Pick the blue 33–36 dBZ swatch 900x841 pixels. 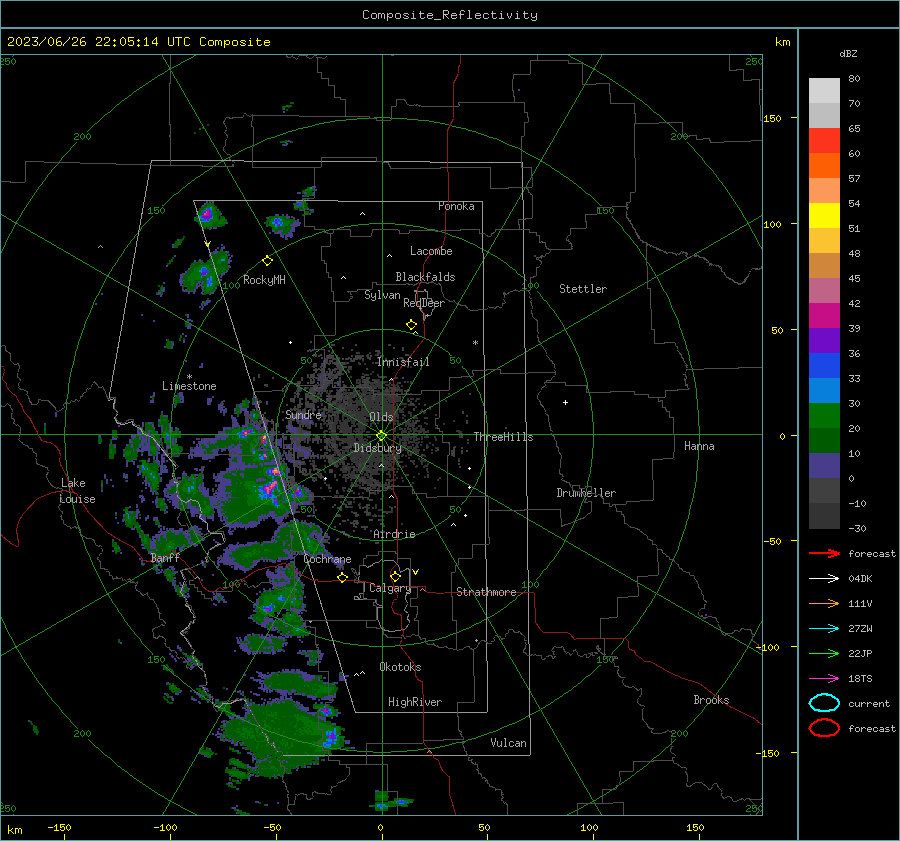[x=824, y=365]
